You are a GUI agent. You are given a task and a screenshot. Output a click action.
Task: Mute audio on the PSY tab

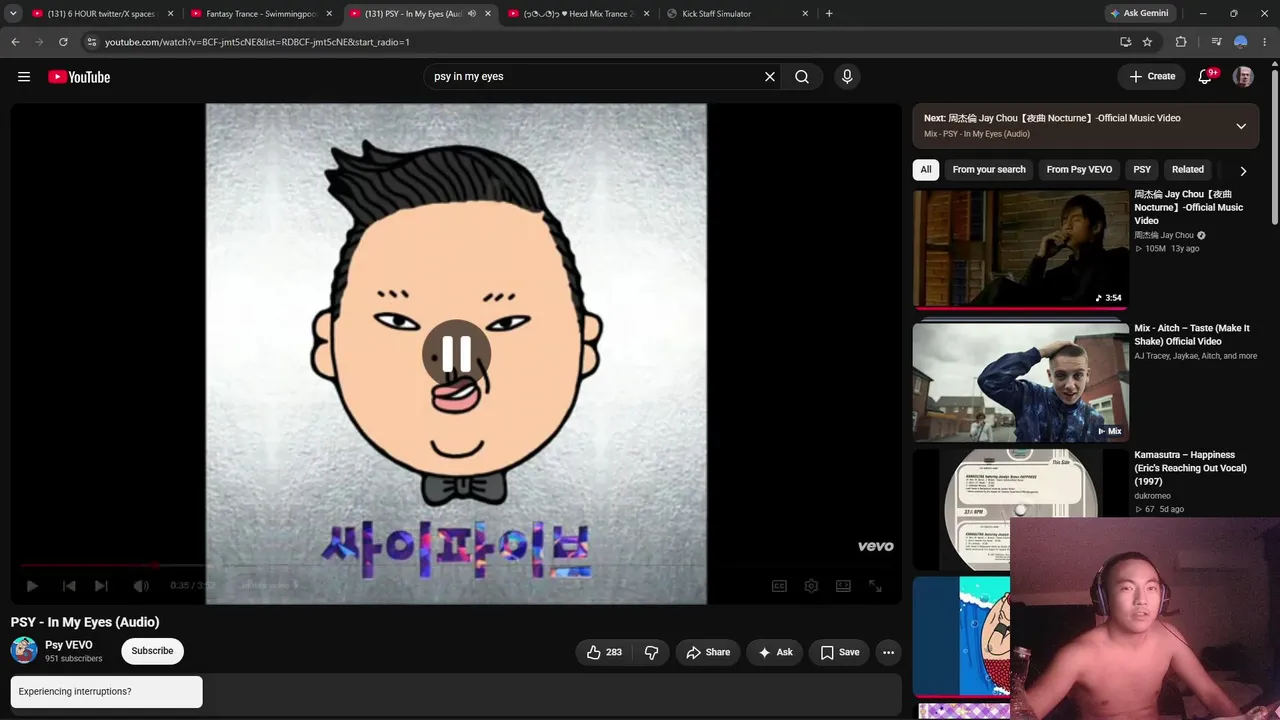[472, 14]
